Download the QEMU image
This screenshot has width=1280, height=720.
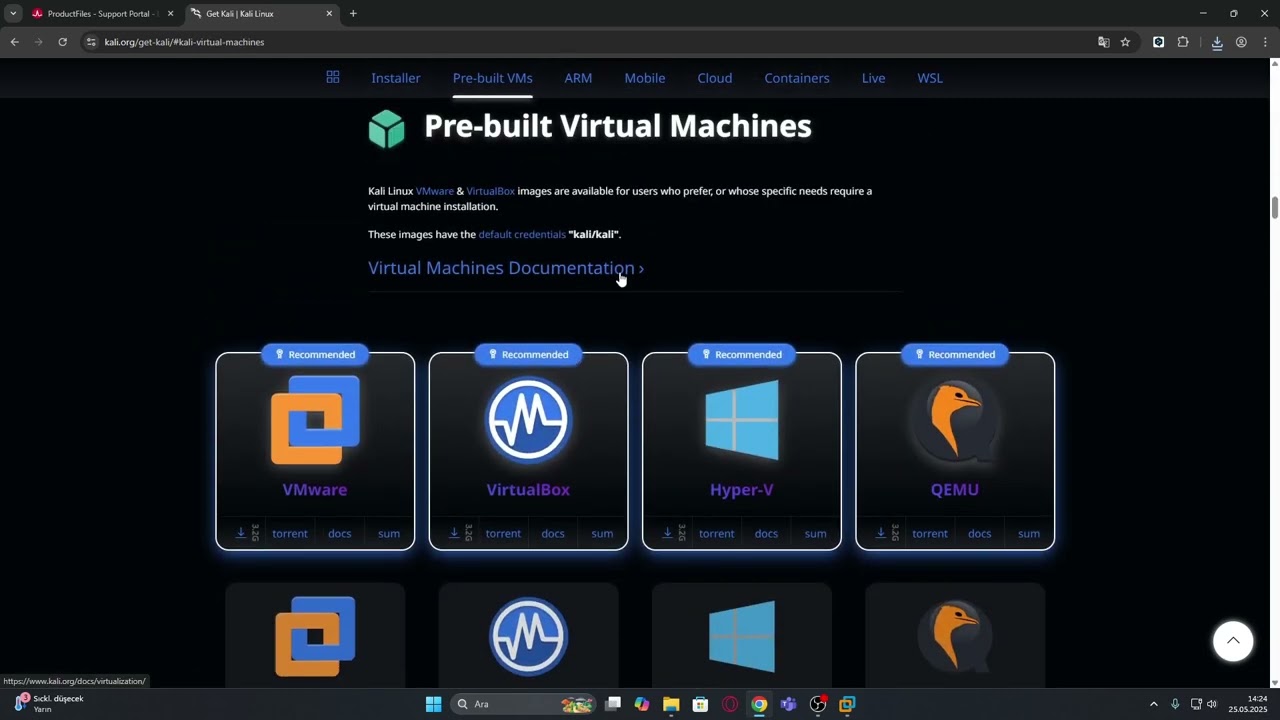881,533
